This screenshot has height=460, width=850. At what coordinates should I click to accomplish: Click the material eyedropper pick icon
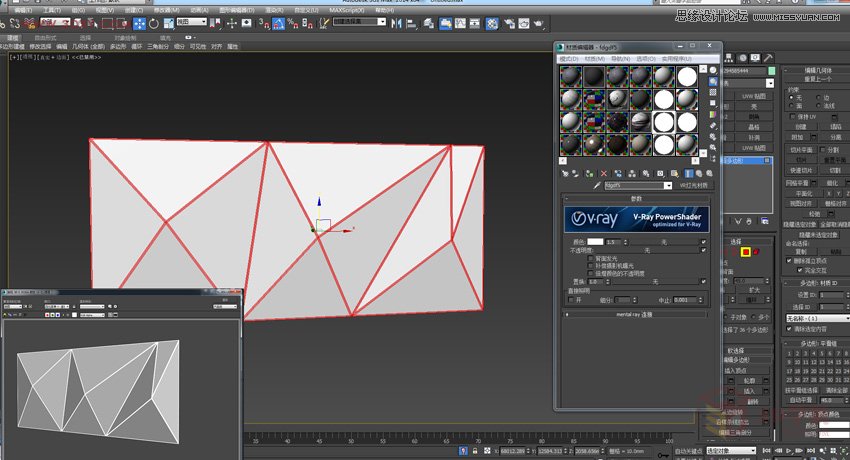pyautogui.click(x=597, y=185)
